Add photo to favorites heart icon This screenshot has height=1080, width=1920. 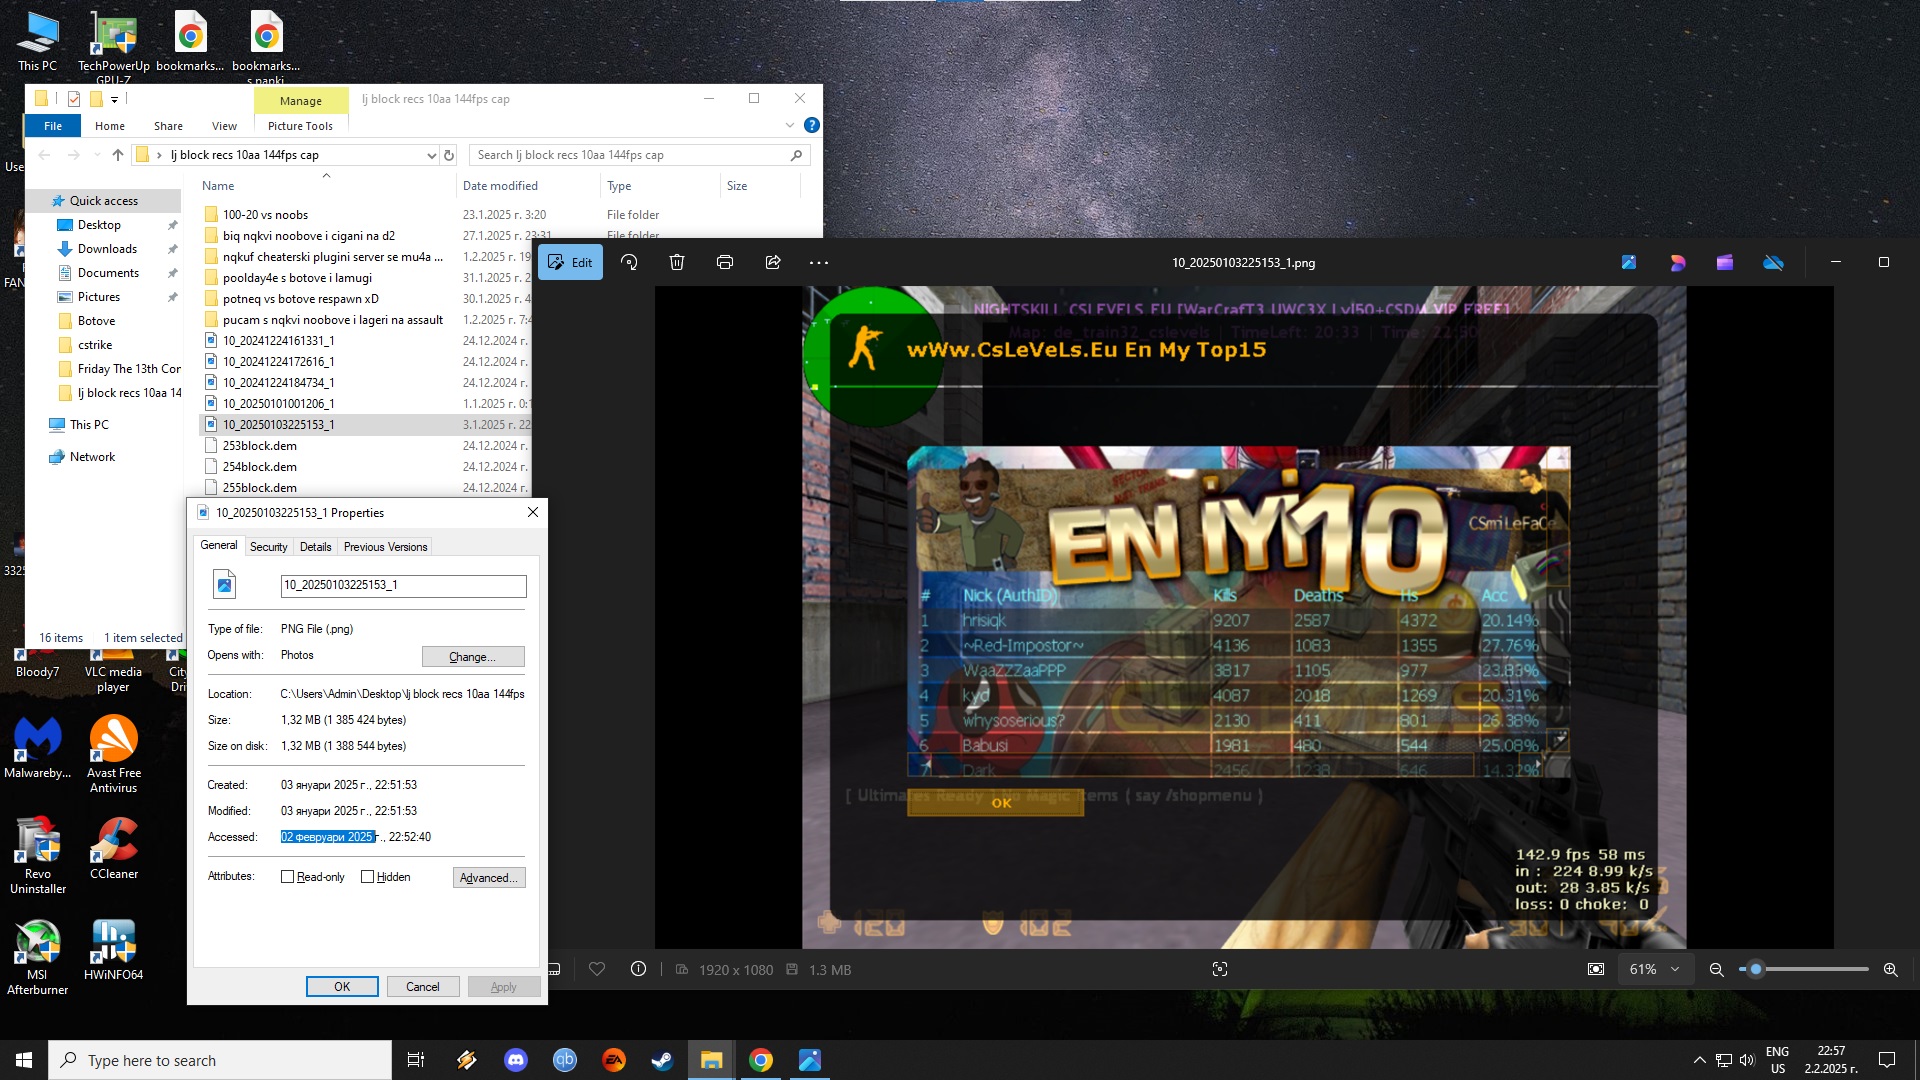pos(597,969)
